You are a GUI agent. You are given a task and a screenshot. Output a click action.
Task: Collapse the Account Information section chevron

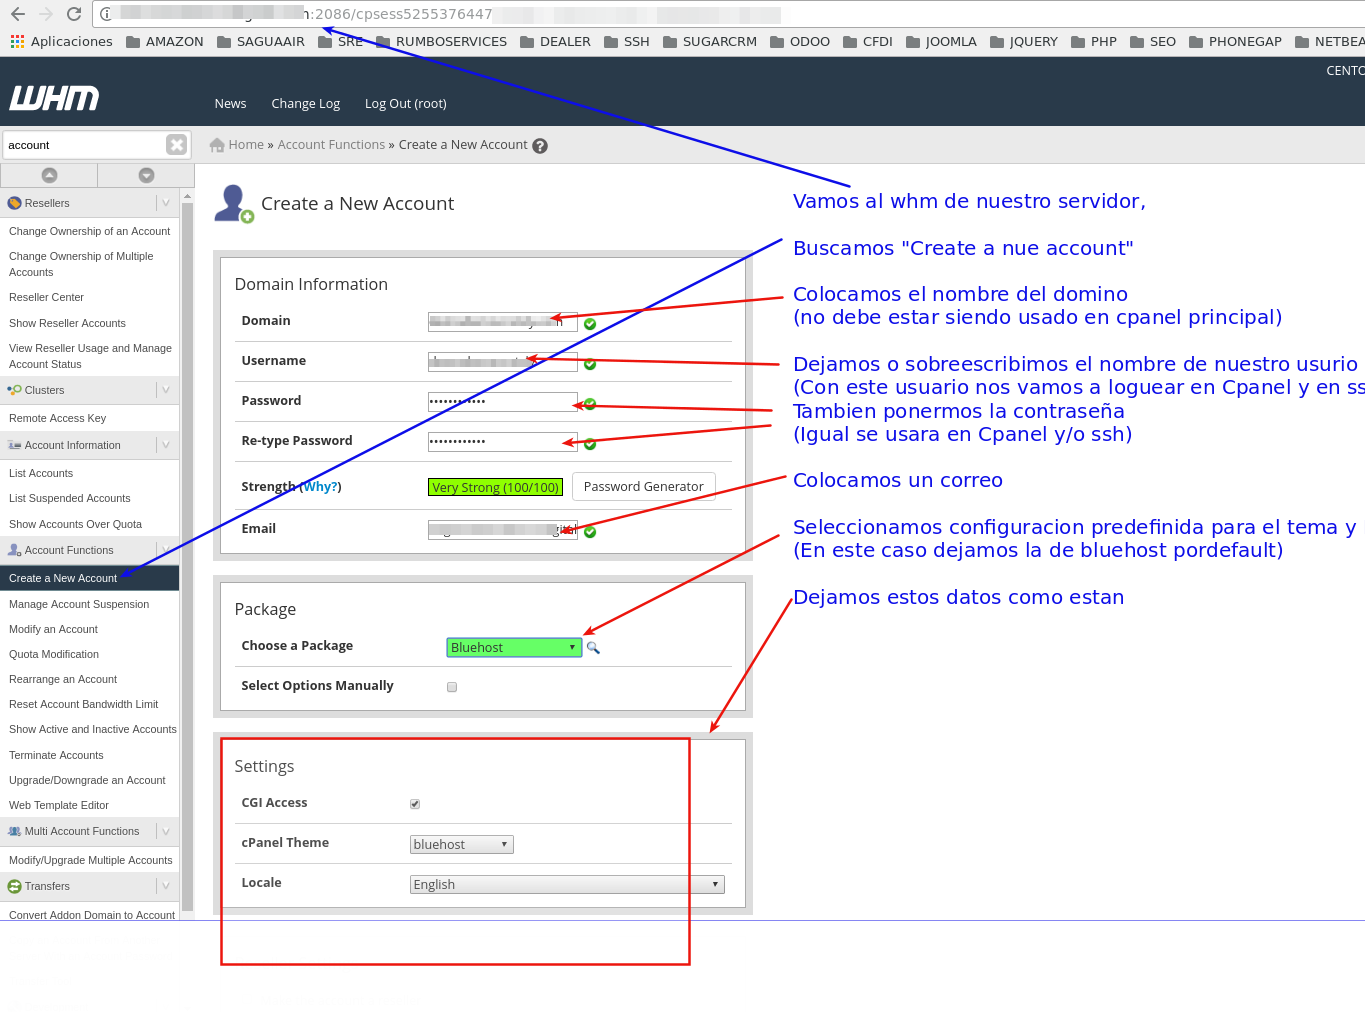point(166,445)
